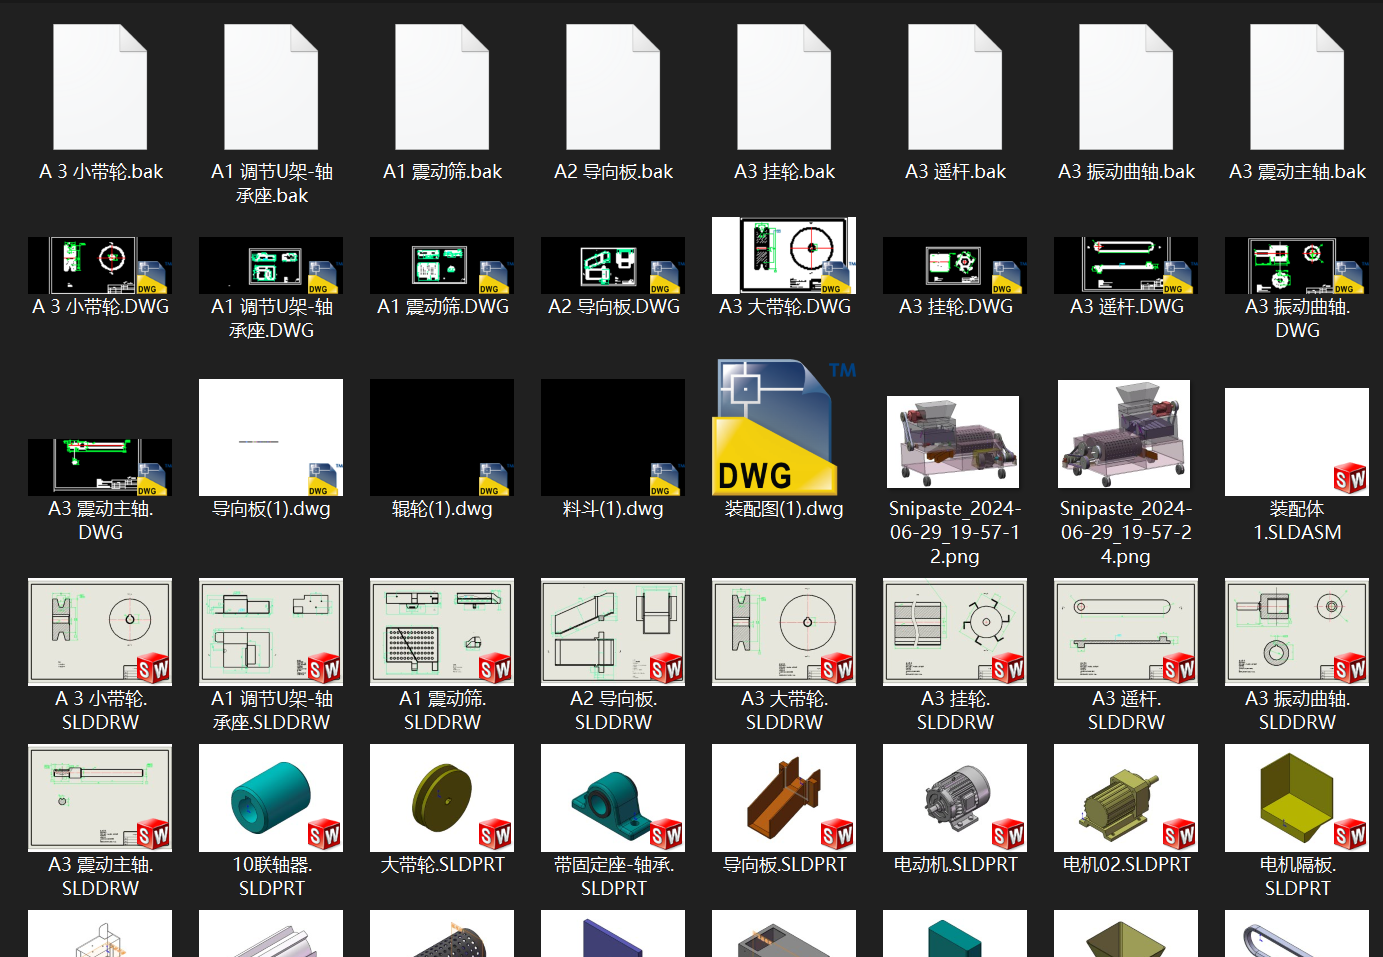Screen dimensions: 1383x957
Task: Click the file name 电机02.SLDPRT
Action: (1126, 865)
